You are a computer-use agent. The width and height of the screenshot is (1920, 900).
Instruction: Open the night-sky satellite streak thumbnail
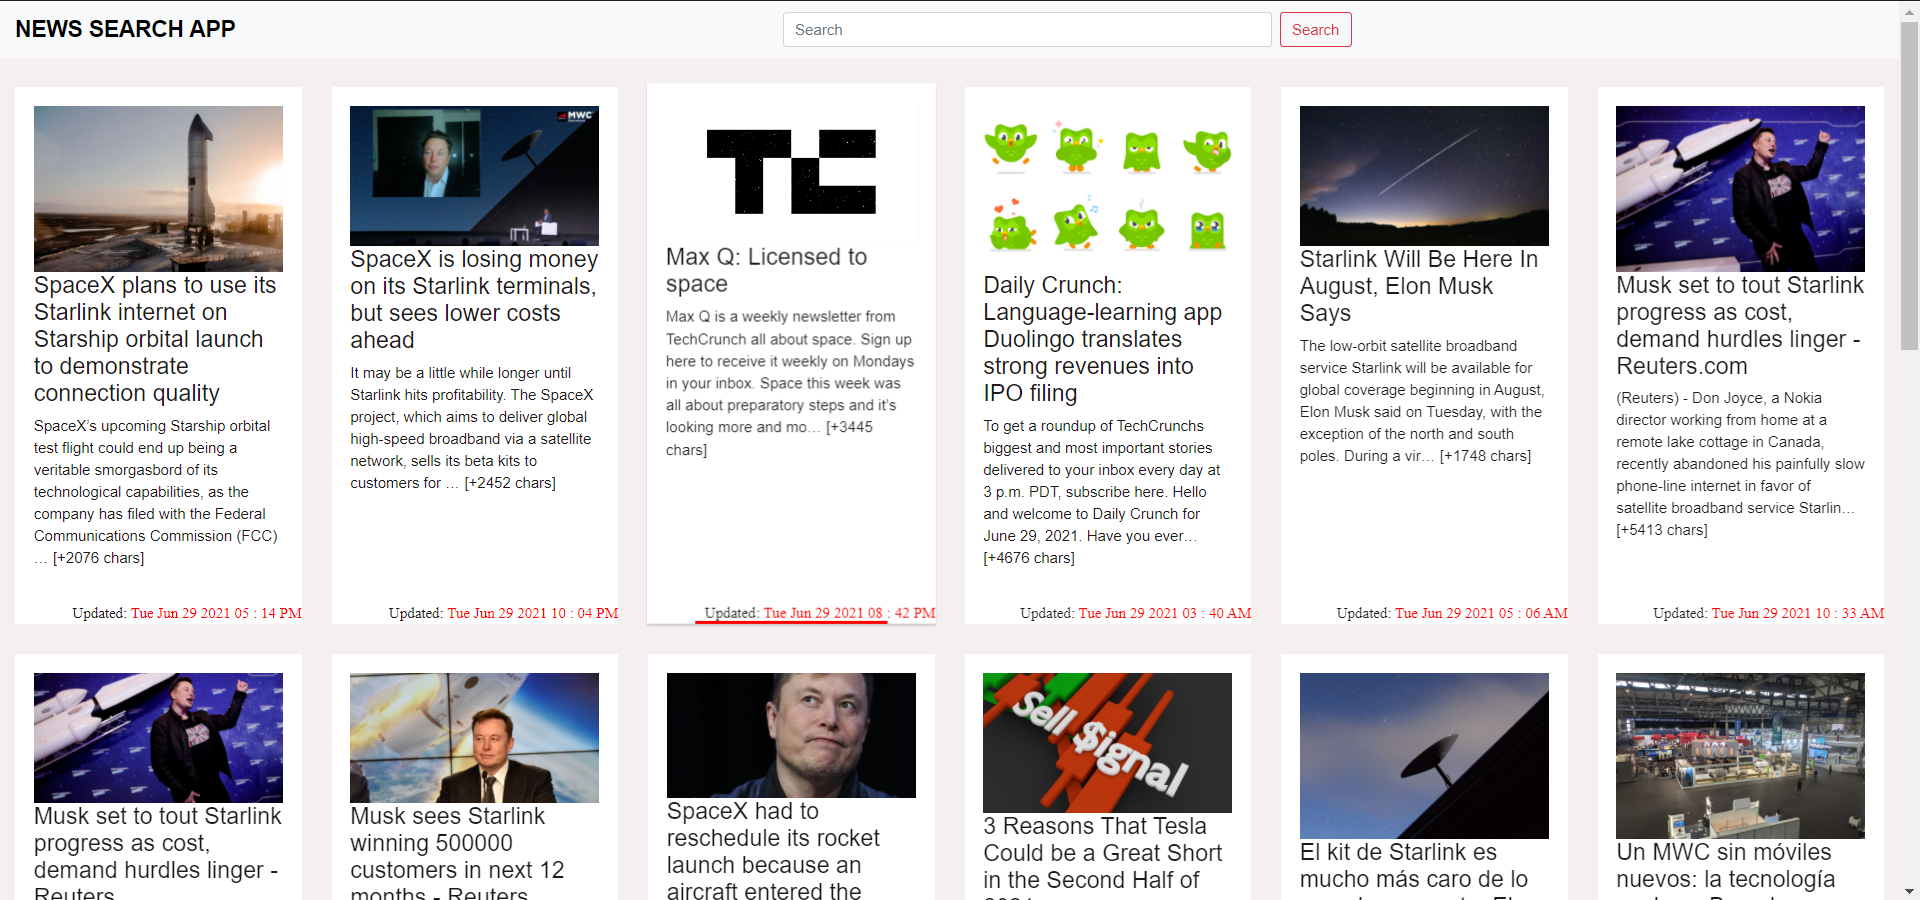[x=1424, y=176]
